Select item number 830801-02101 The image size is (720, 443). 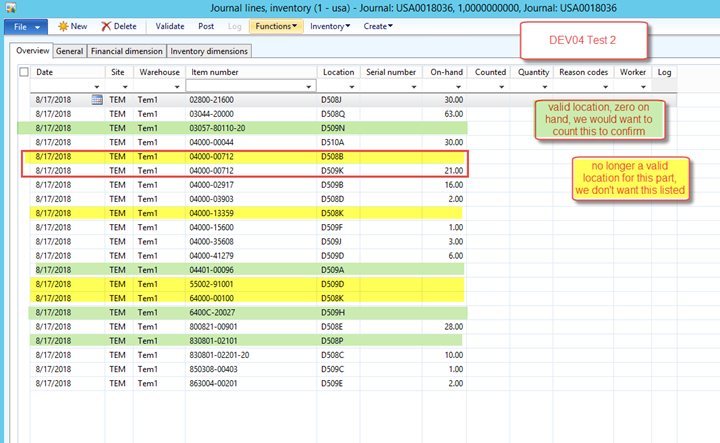click(213, 341)
